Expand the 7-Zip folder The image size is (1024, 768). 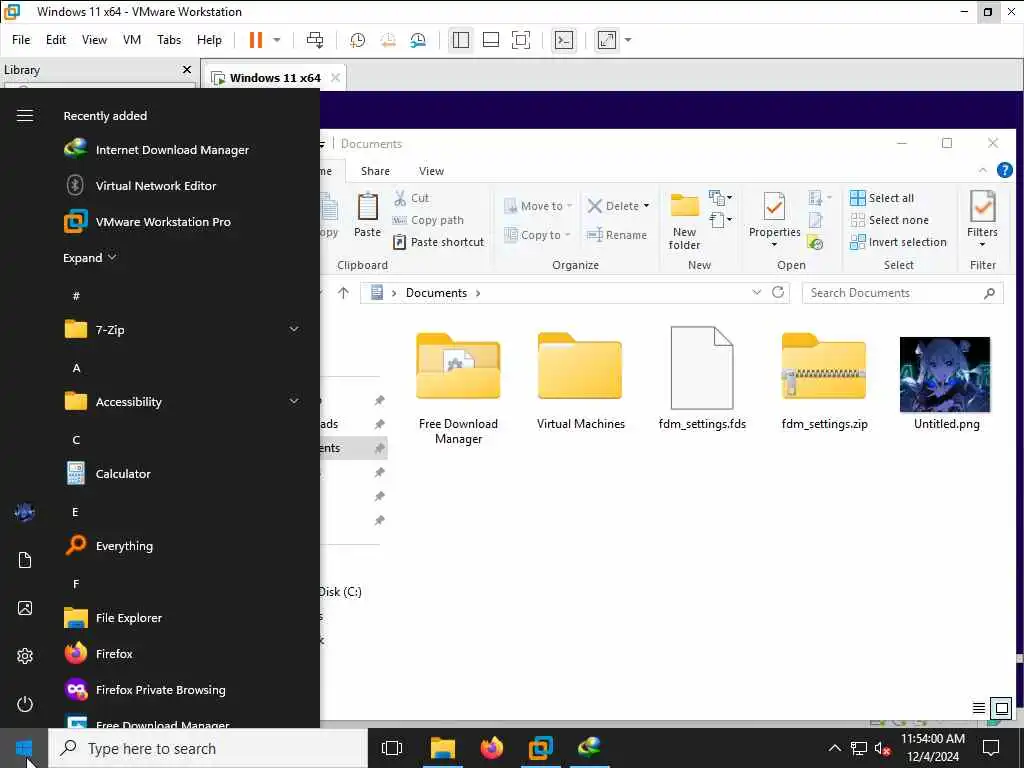pos(183,330)
